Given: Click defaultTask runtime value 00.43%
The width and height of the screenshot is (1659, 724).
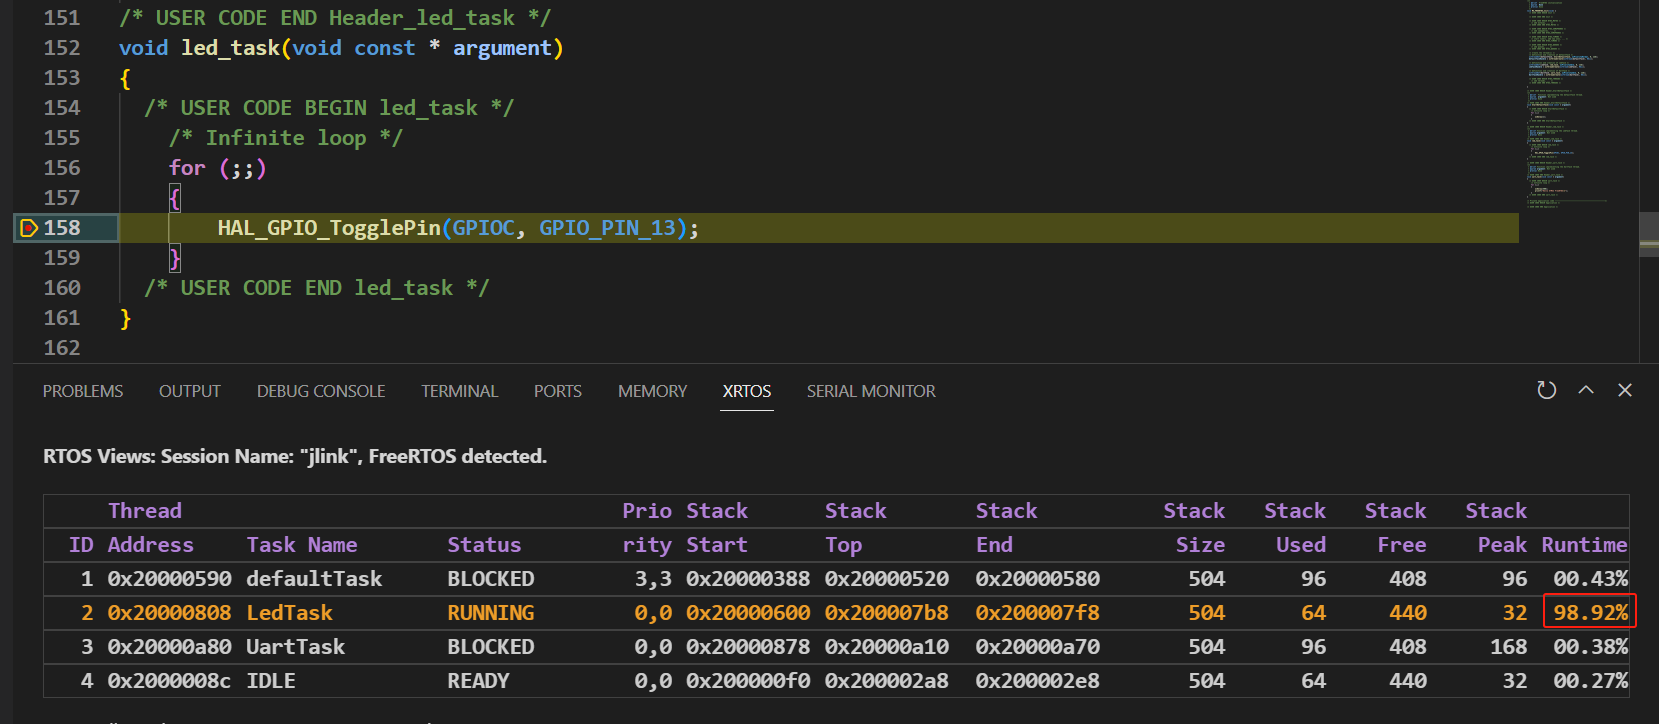Looking at the screenshot, I should (x=1590, y=579).
